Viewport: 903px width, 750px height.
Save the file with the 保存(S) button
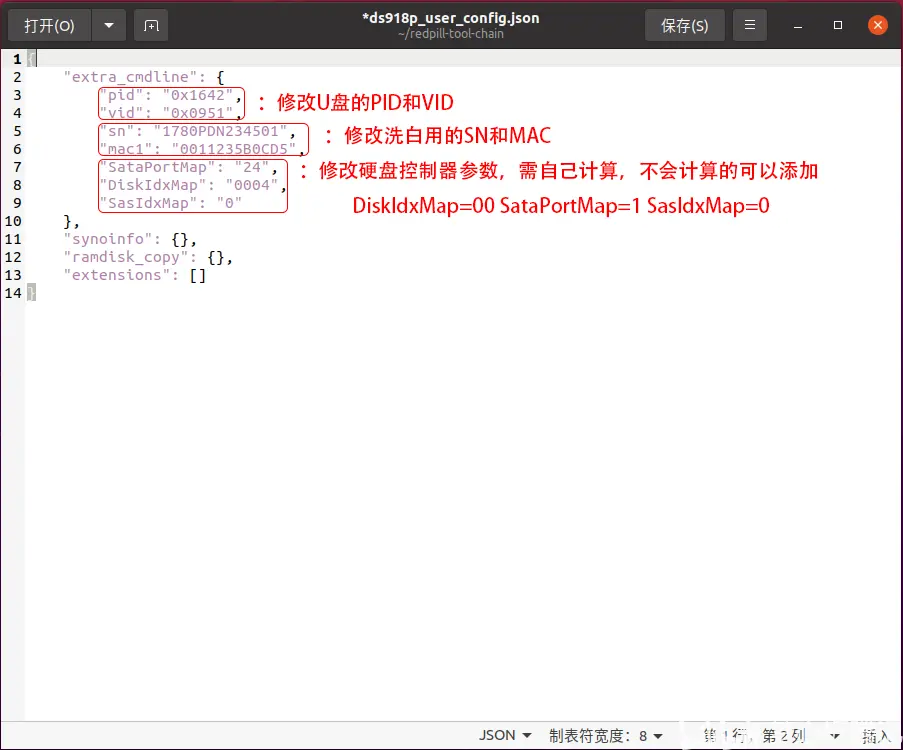click(x=684, y=24)
